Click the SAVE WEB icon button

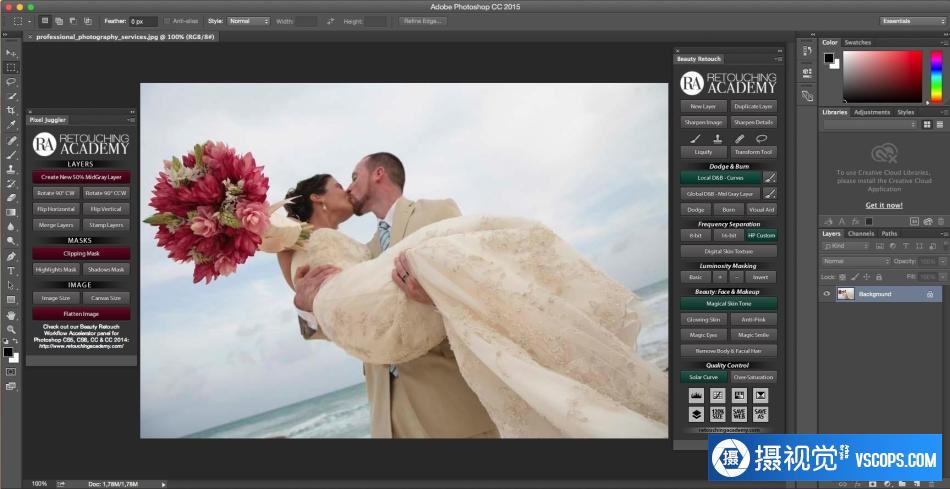coord(739,414)
